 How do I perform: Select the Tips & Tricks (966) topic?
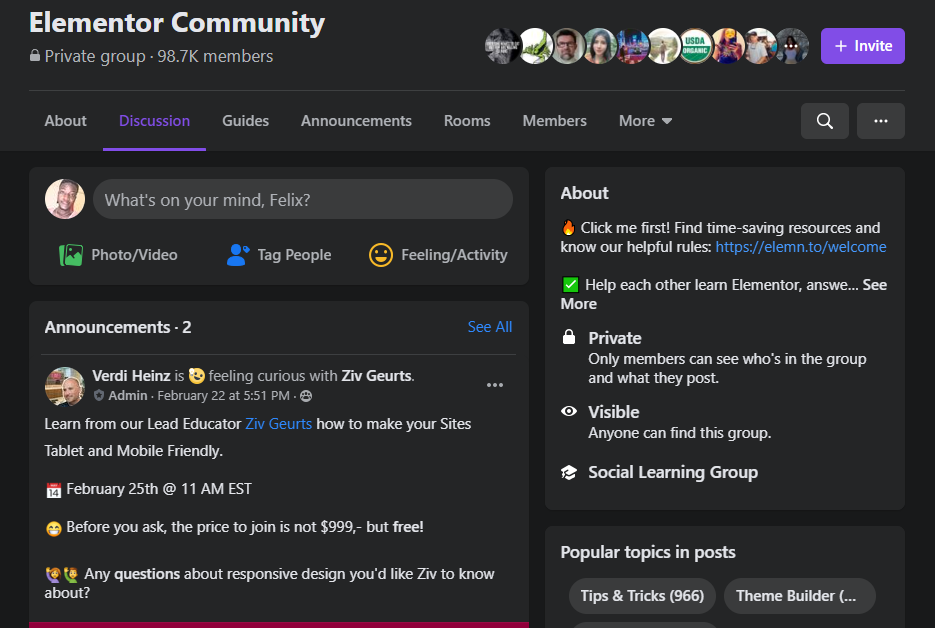tap(642, 596)
